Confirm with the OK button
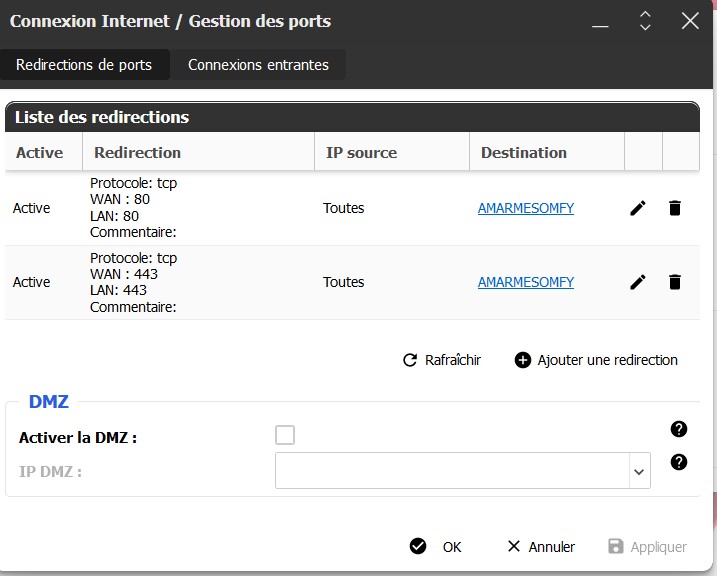717x576 pixels. [436, 547]
